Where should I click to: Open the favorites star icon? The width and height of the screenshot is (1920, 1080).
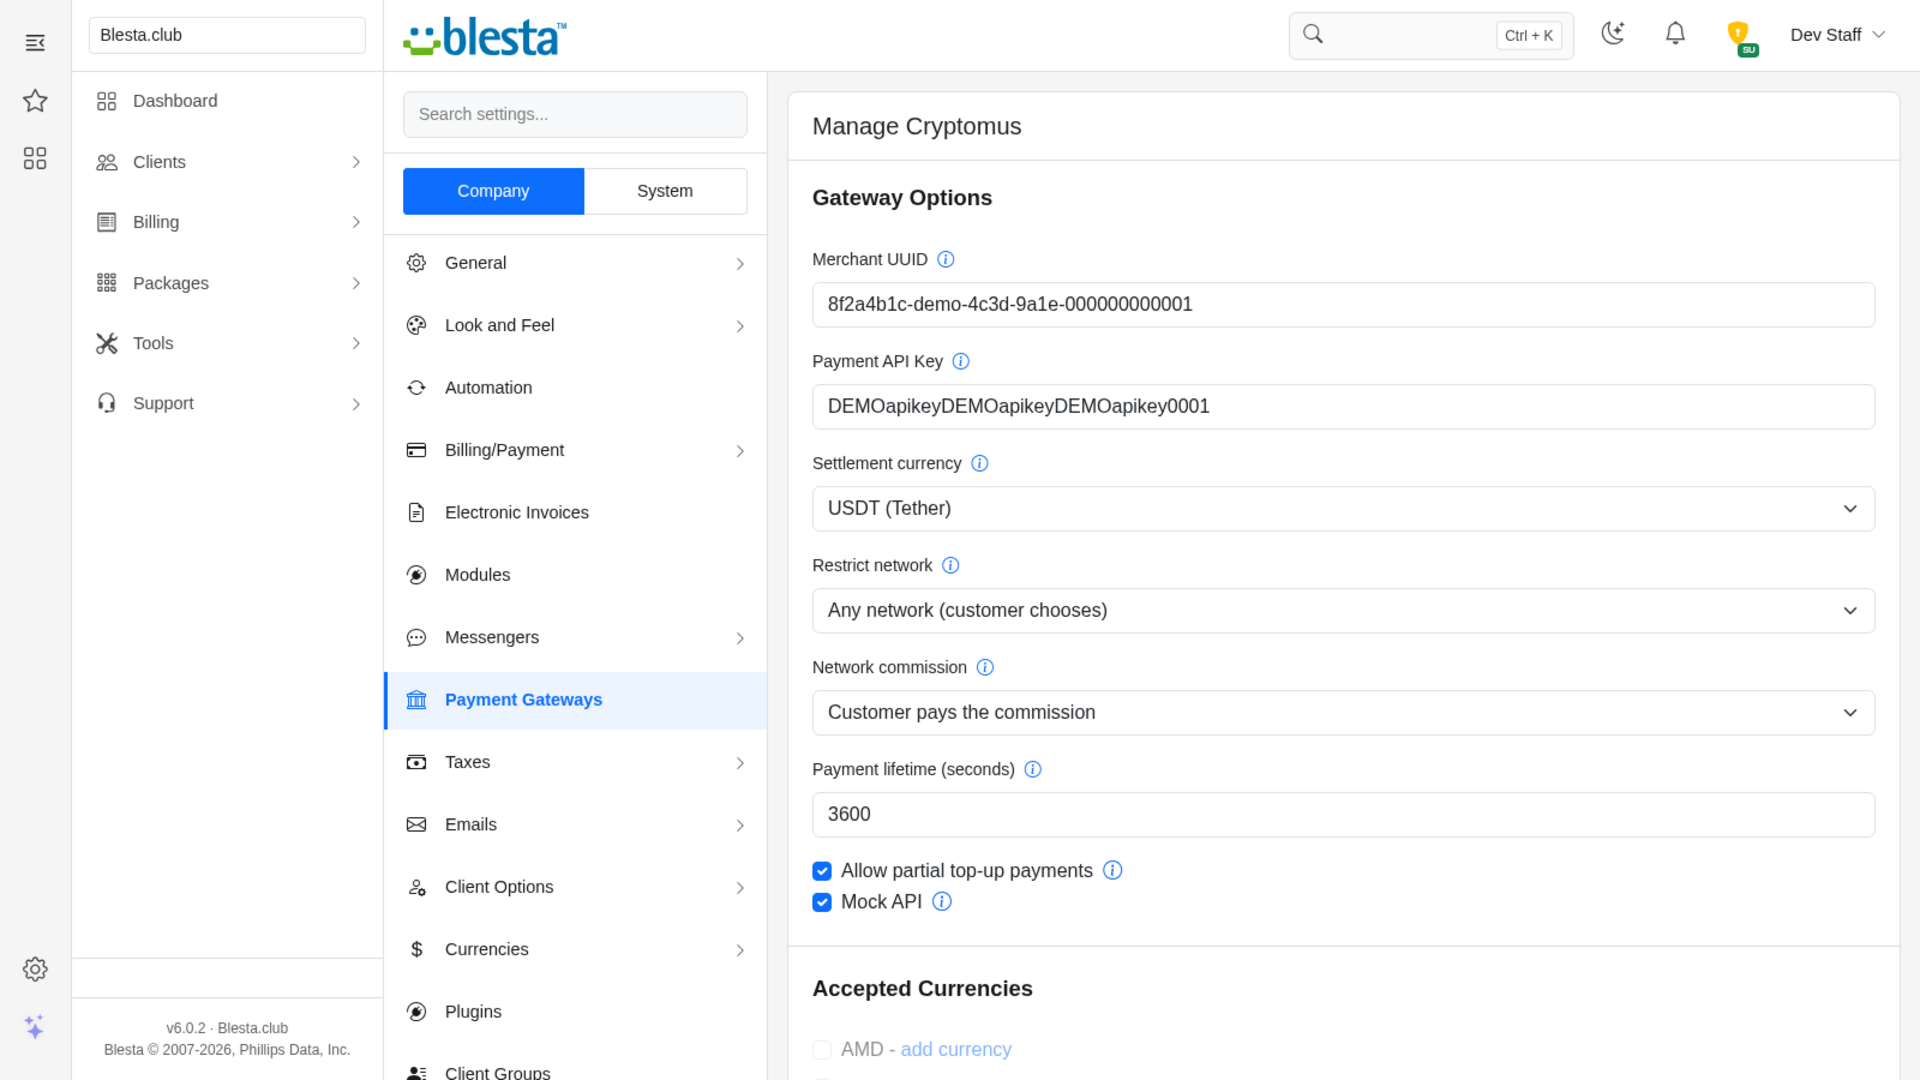[35, 100]
